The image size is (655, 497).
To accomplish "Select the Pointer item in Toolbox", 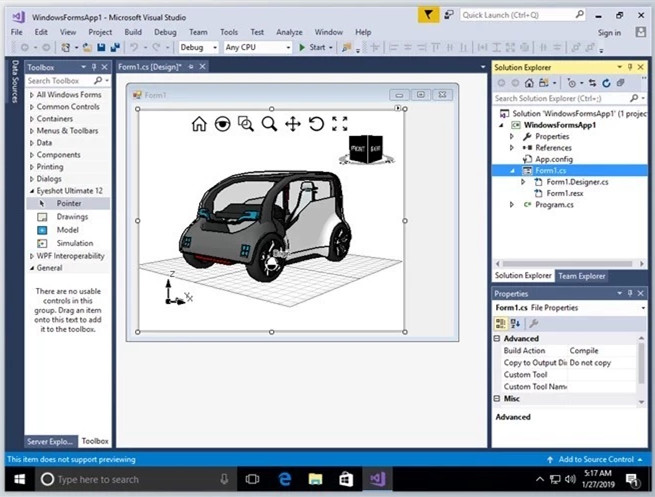I will point(68,203).
